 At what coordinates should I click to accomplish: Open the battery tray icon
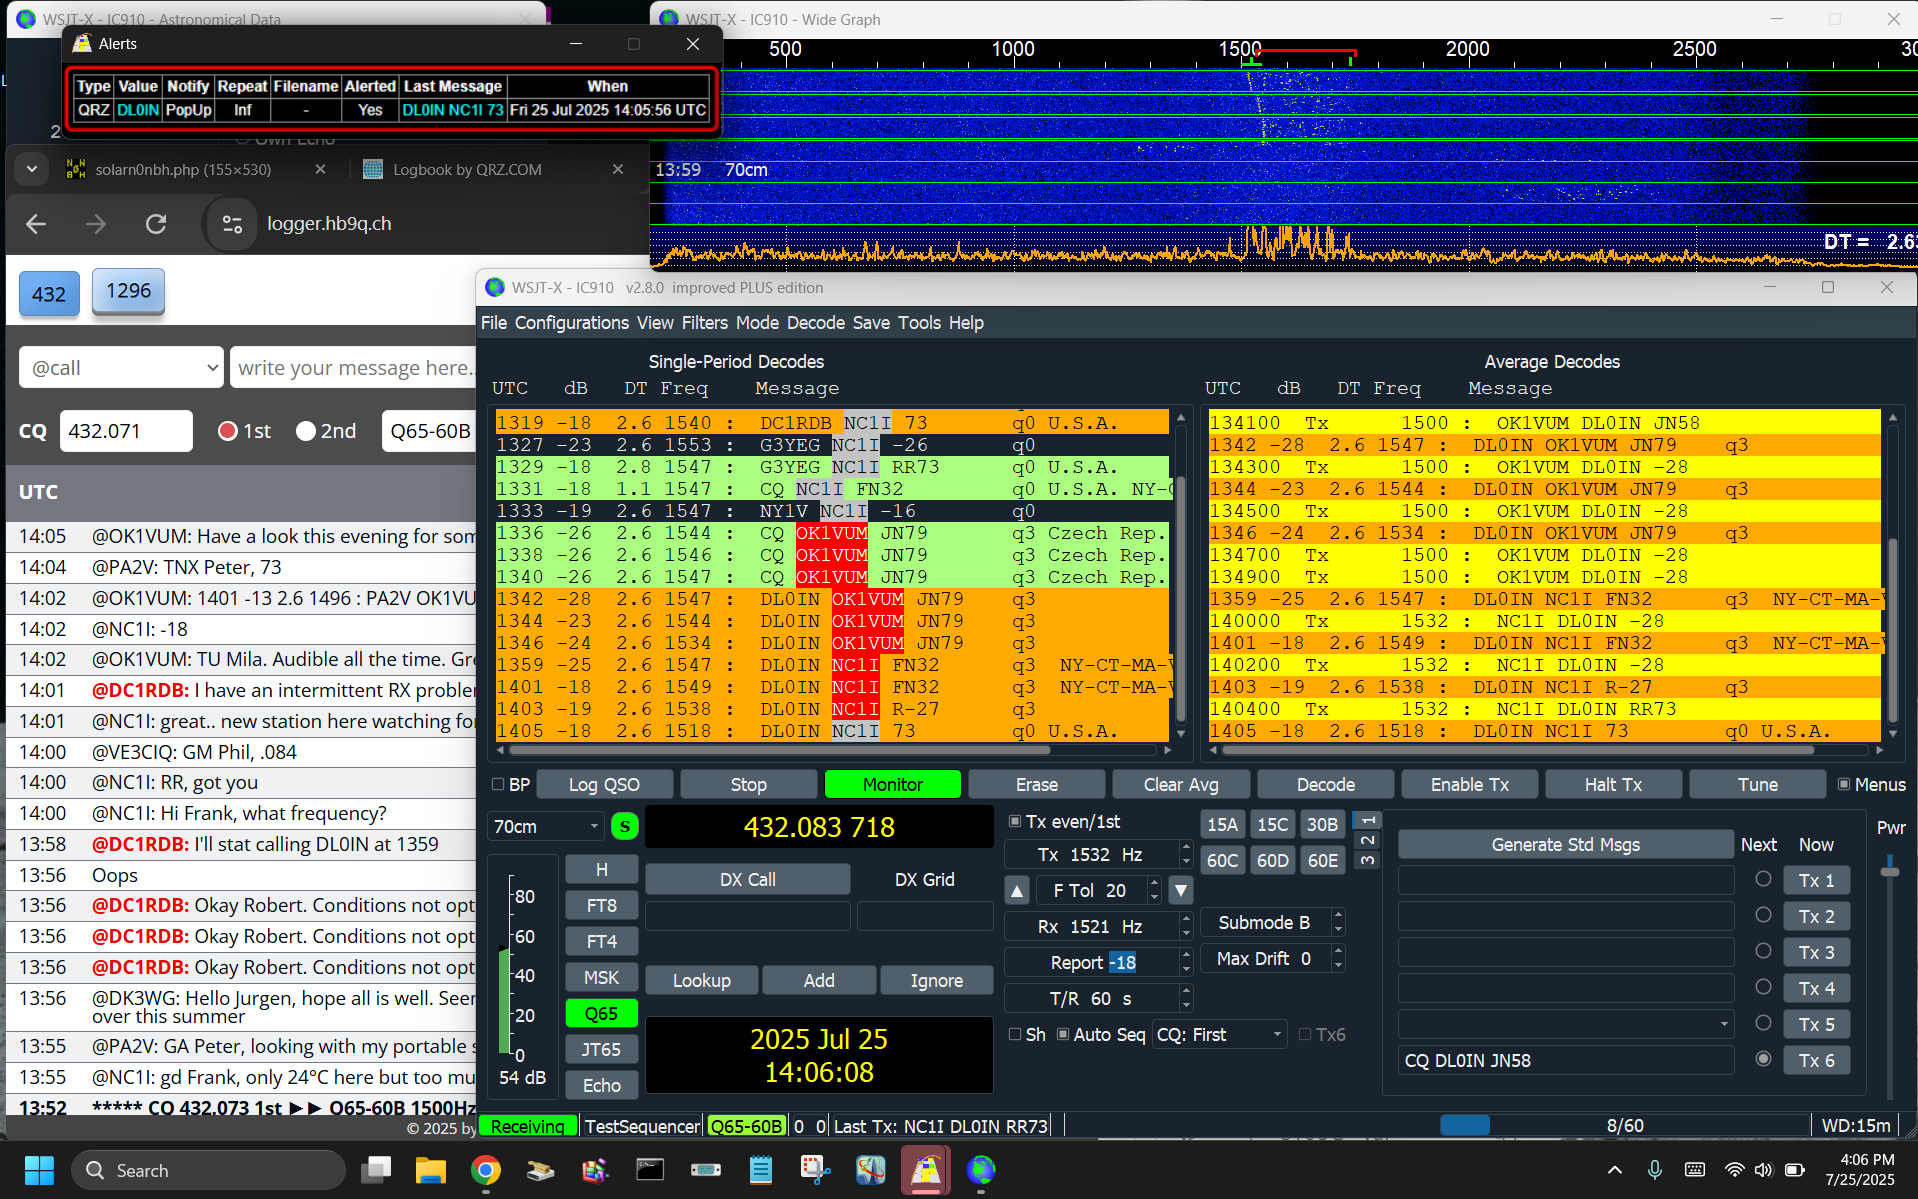pyautogui.click(x=1795, y=1170)
